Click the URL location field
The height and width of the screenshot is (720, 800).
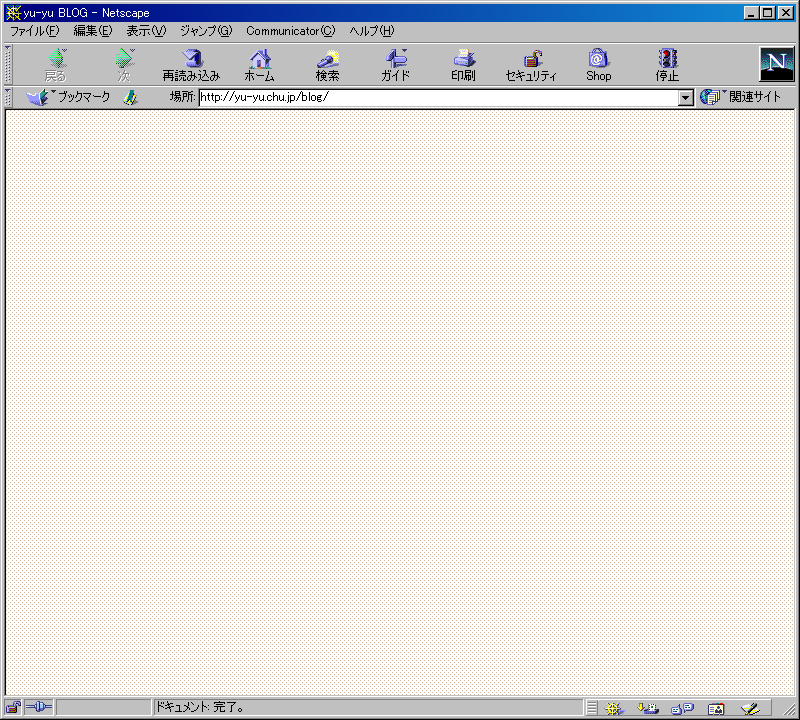pos(438,97)
